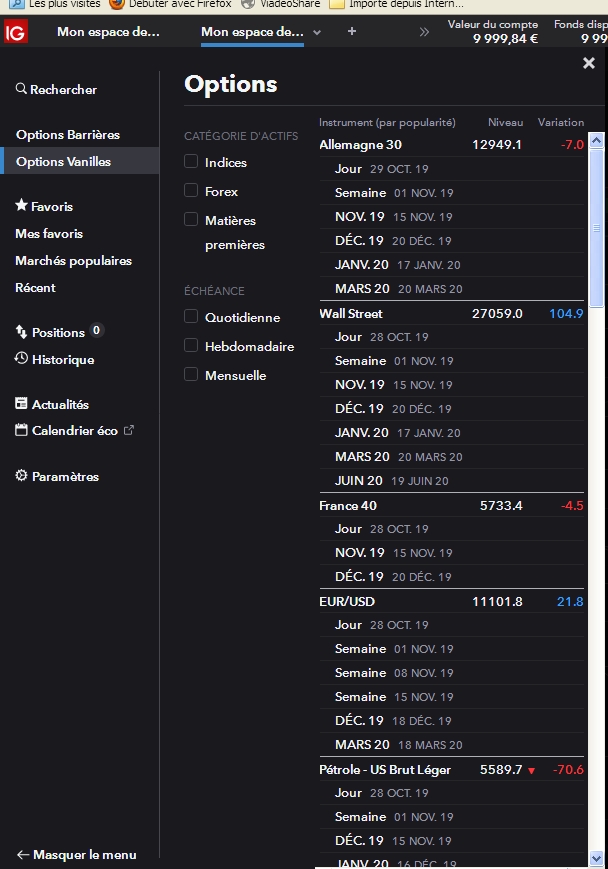Screen dimensions: 608x869
Task: Click the Rechercher search magnifier icon
Action: pos(21,89)
